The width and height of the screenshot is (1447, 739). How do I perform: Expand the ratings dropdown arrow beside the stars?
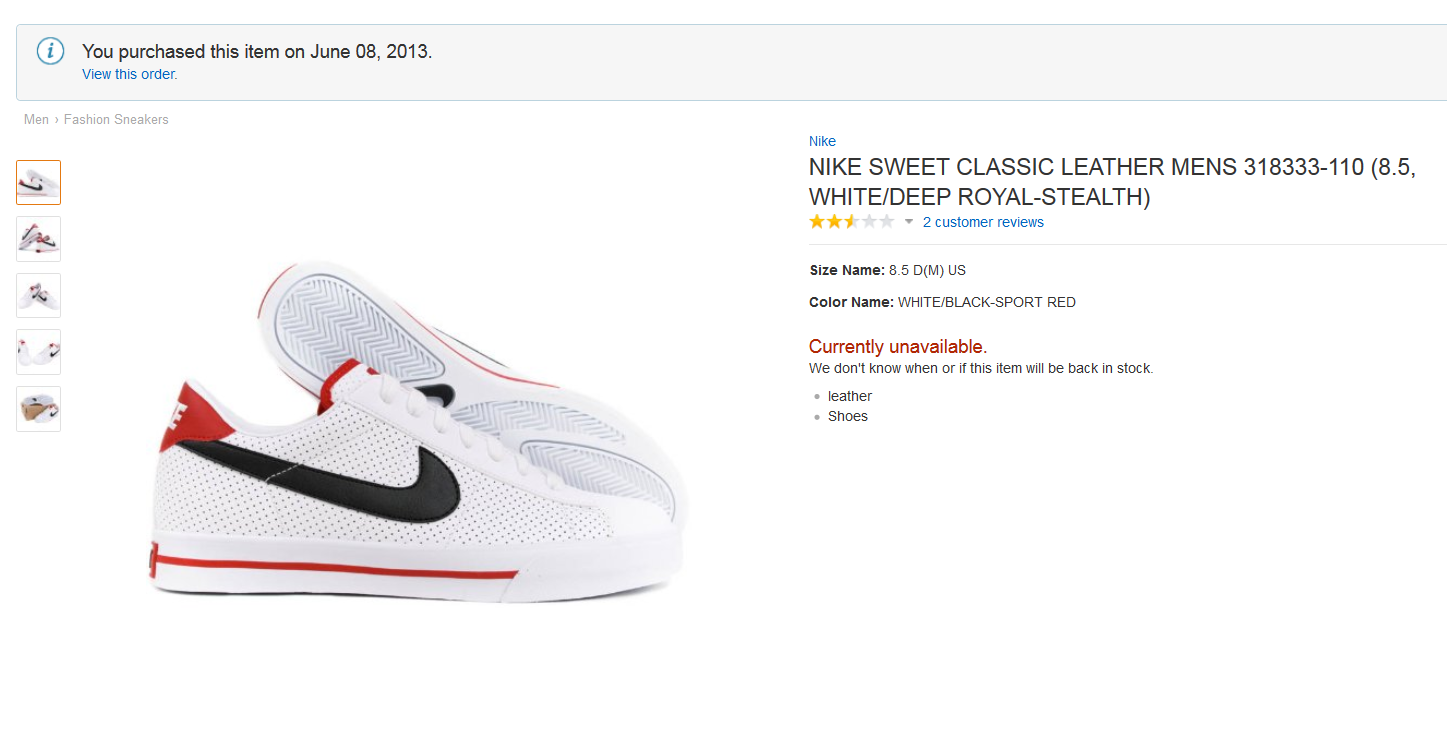tap(909, 222)
